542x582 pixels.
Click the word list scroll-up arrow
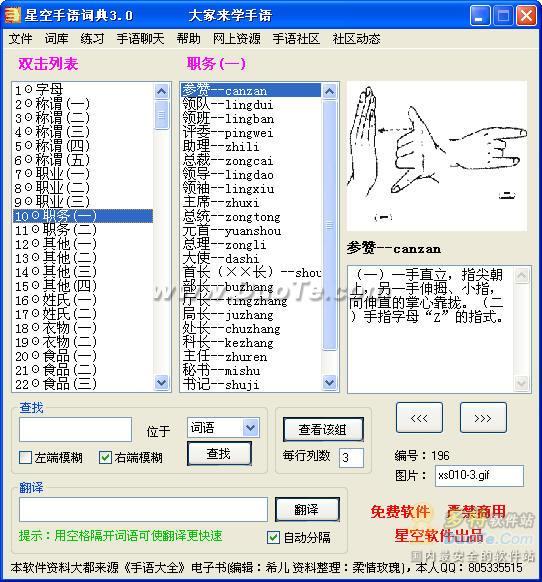(330, 91)
